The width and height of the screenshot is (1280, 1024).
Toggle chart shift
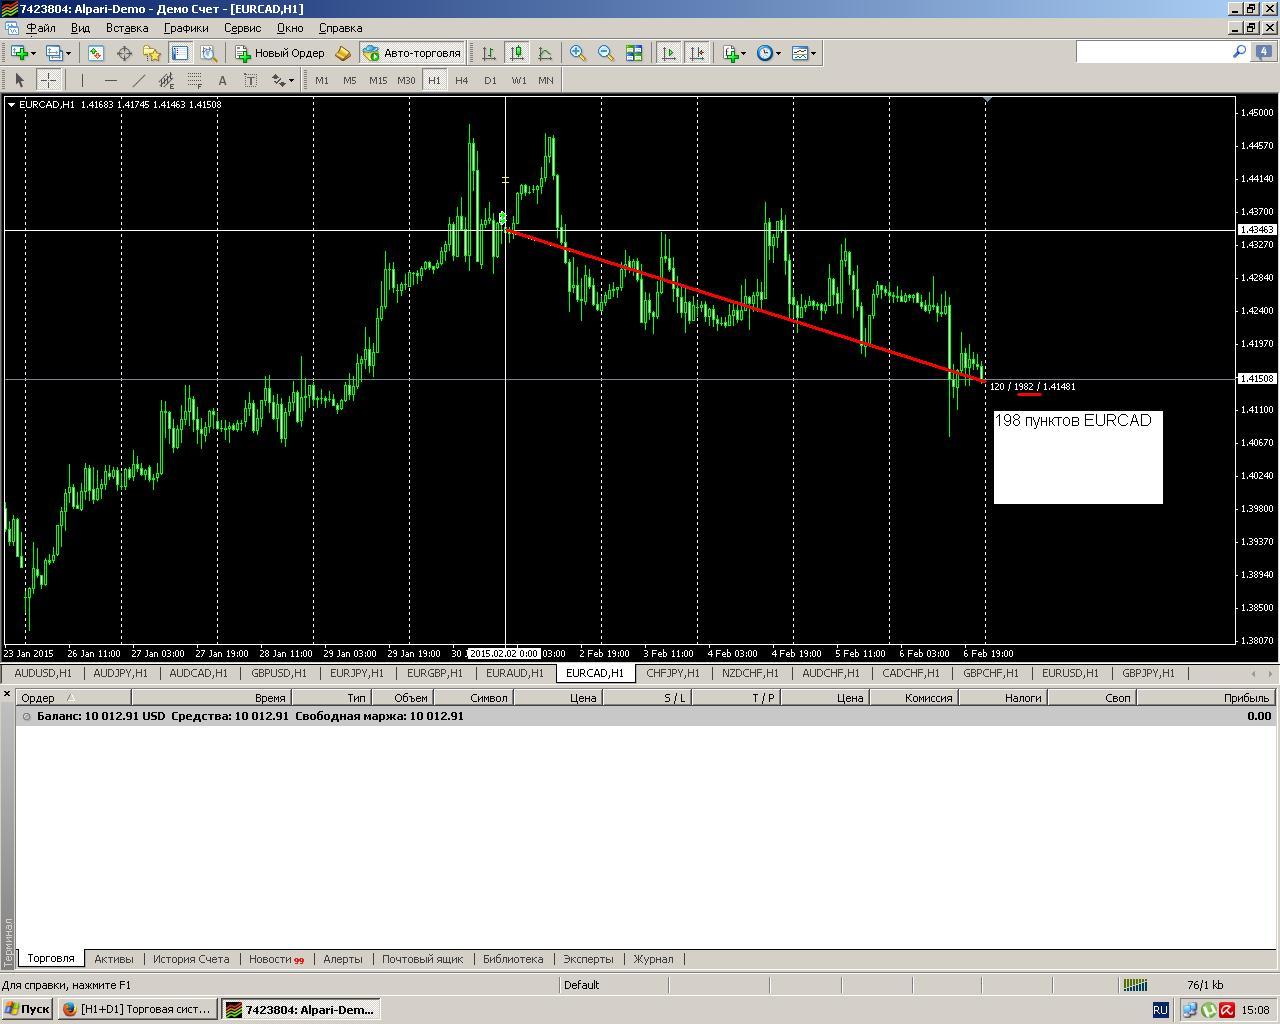[x=697, y=53]
